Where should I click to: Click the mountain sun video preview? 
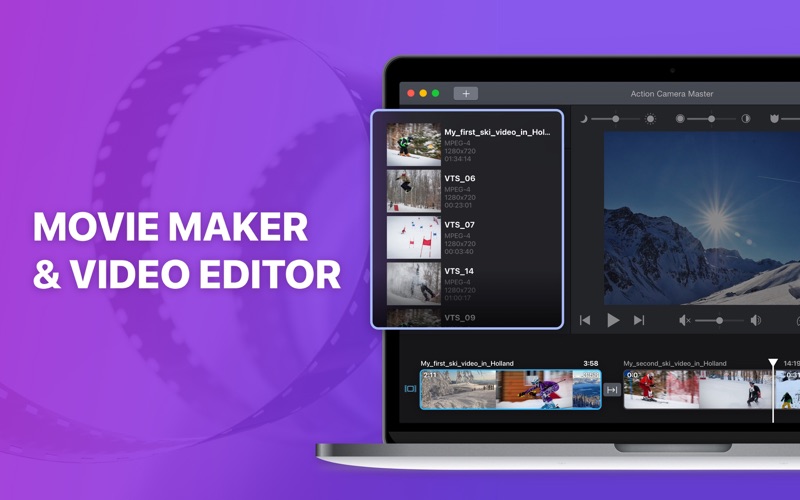pyautogui.click(x=702, y=218)
